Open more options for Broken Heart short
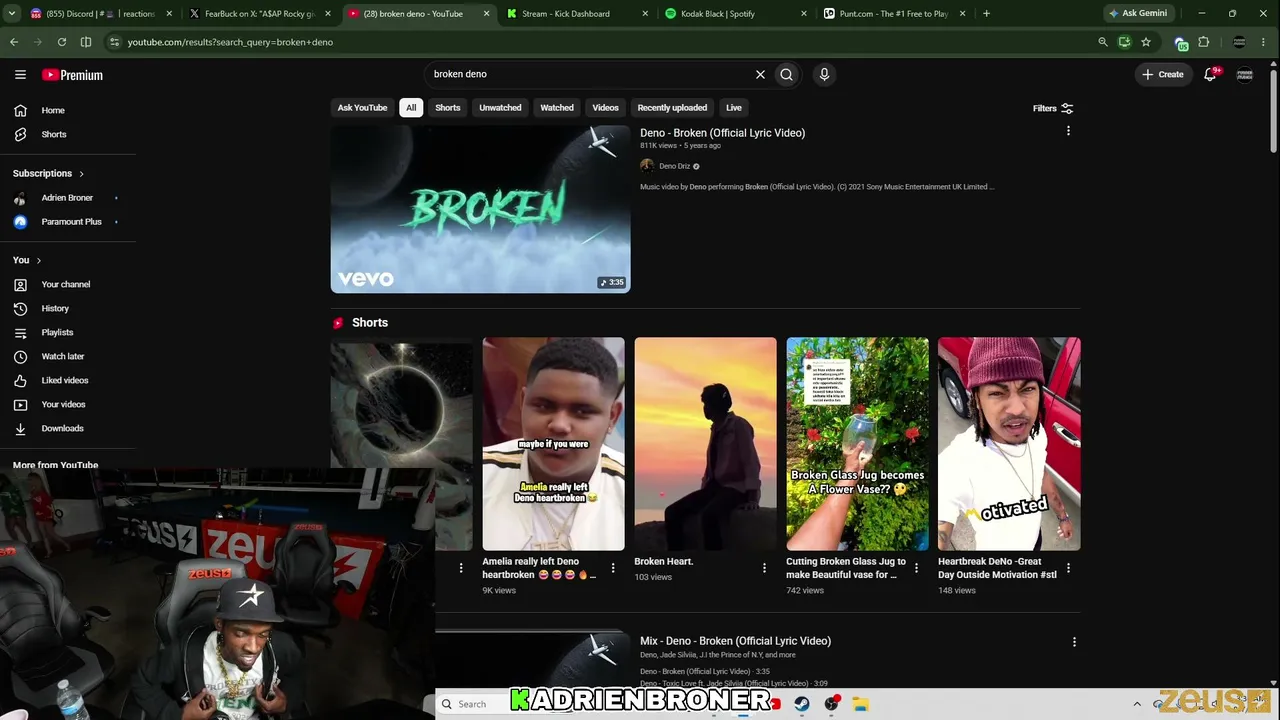This screenshot has height=720, width=1280. [x=764, y=568]
